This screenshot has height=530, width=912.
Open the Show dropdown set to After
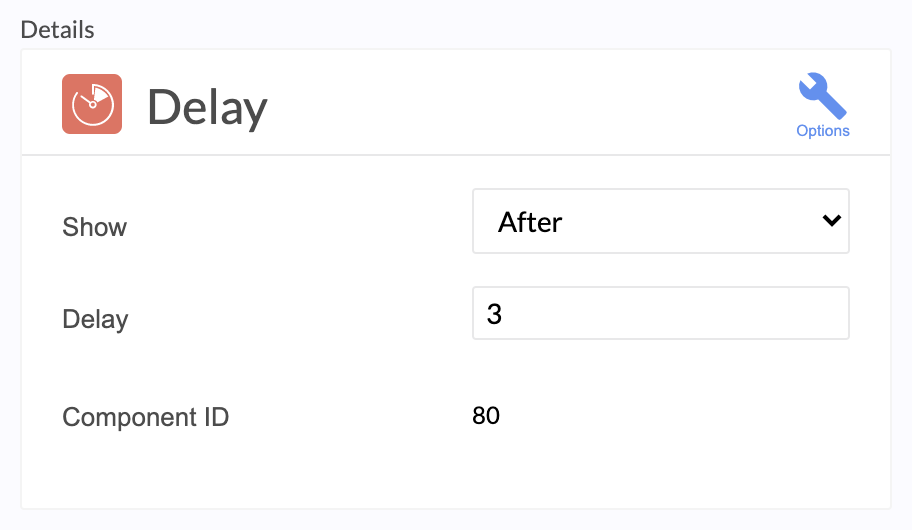(x=661, y=221)
